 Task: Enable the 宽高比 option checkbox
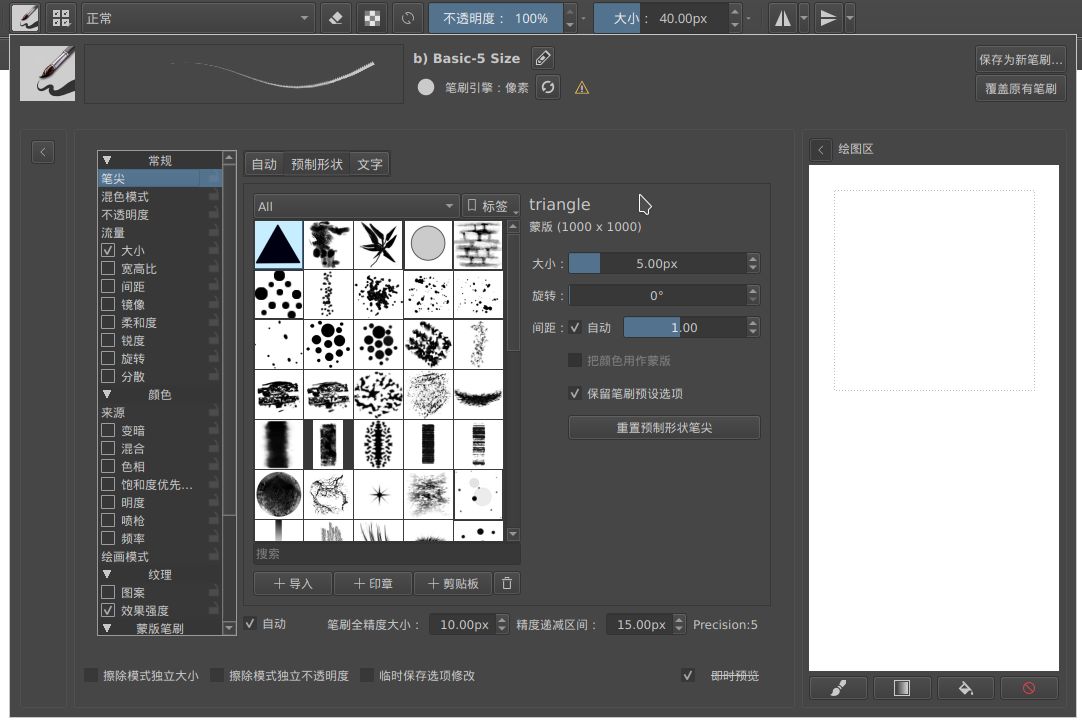108,269
